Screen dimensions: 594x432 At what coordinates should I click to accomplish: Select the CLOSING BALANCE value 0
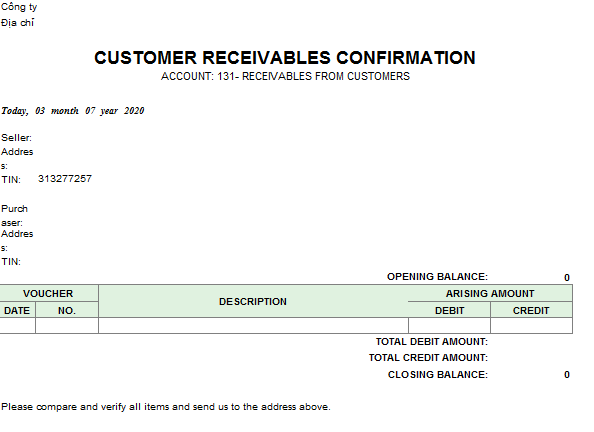(x=567, y=374)
